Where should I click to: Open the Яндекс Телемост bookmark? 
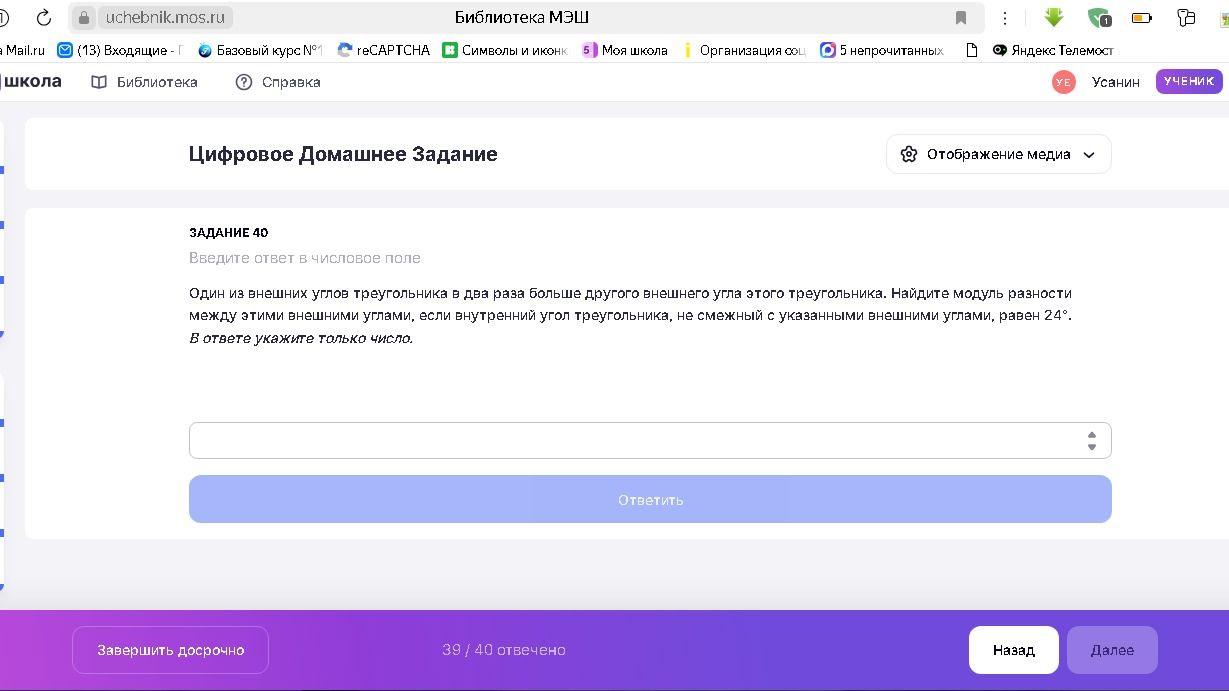click(1053, 50)
